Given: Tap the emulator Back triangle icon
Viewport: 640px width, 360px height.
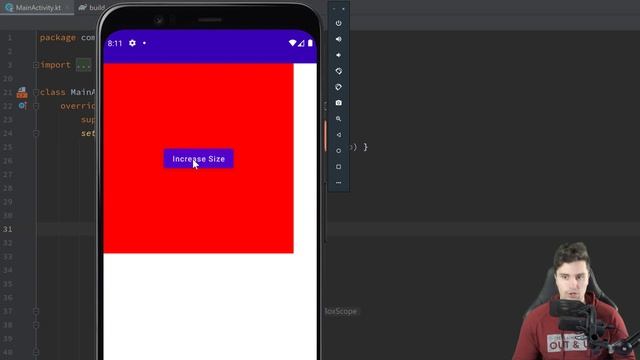Looking at the screenshot, I should 338,135.
